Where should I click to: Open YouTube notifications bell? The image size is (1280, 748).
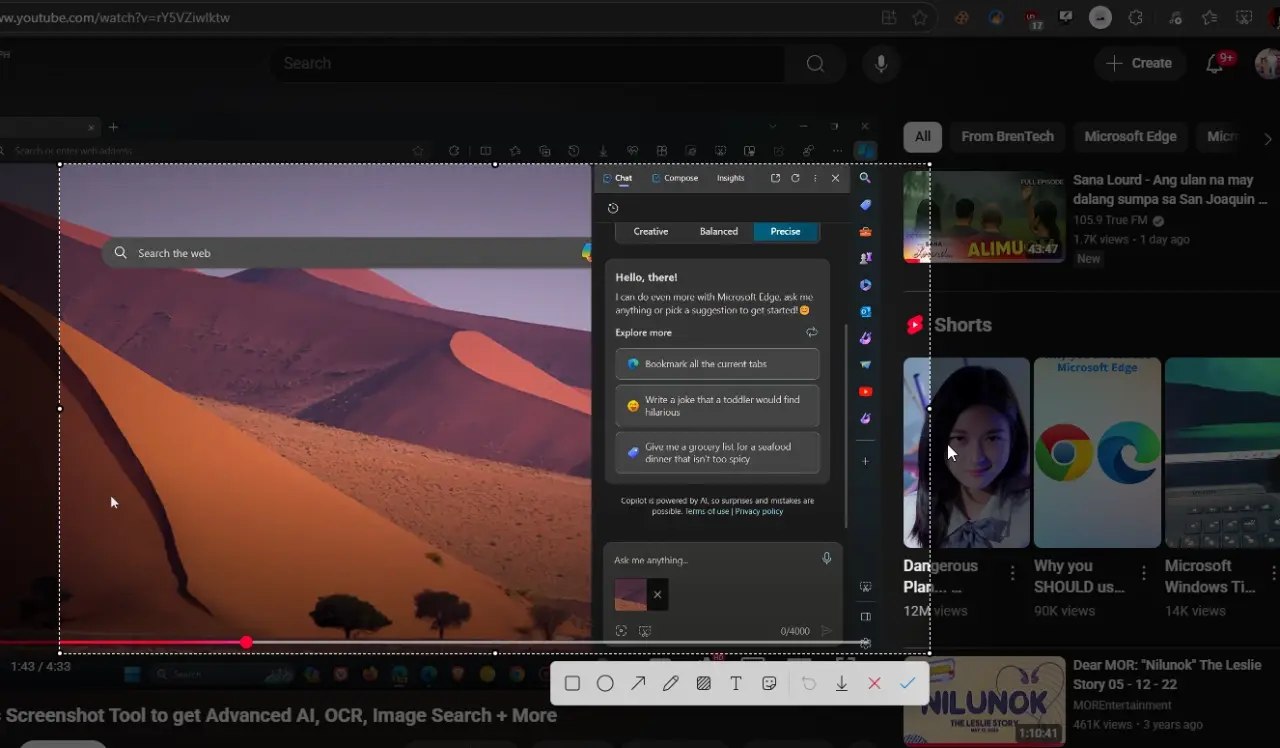pyautogui.click(x=1215, y=63)
